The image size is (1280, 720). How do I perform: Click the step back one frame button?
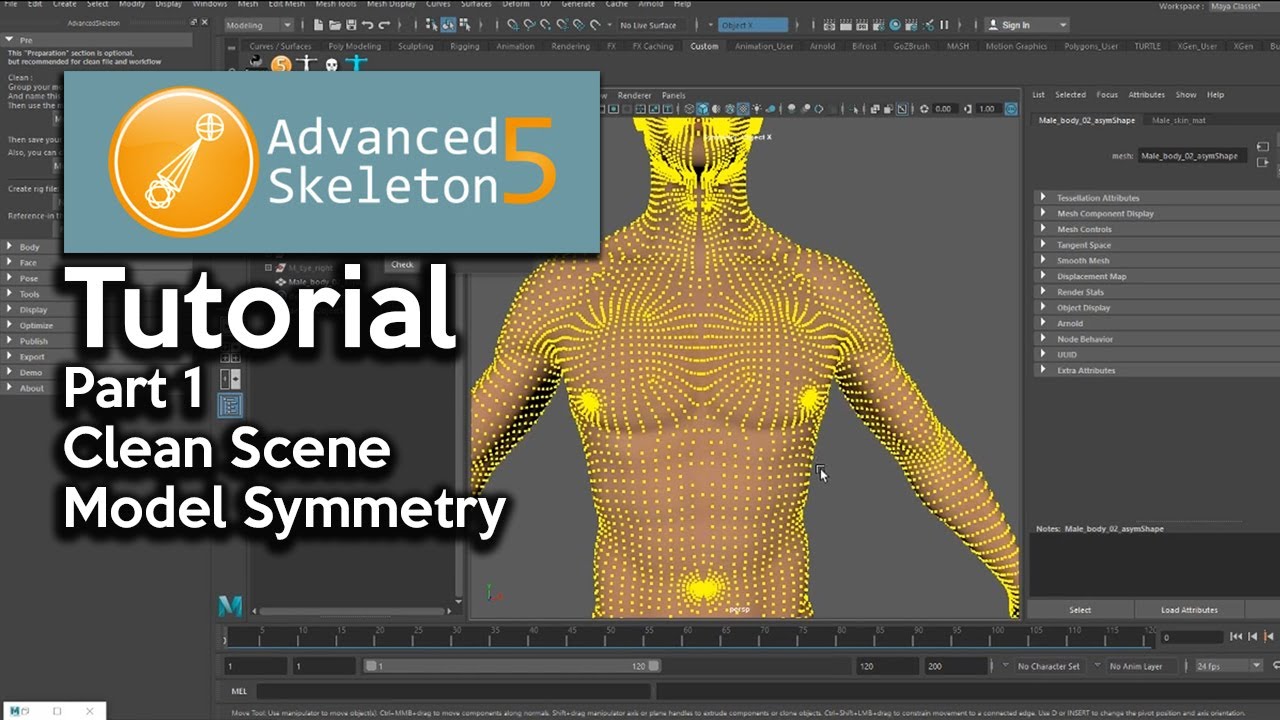pyautogui.click(x=1252, y=636)
